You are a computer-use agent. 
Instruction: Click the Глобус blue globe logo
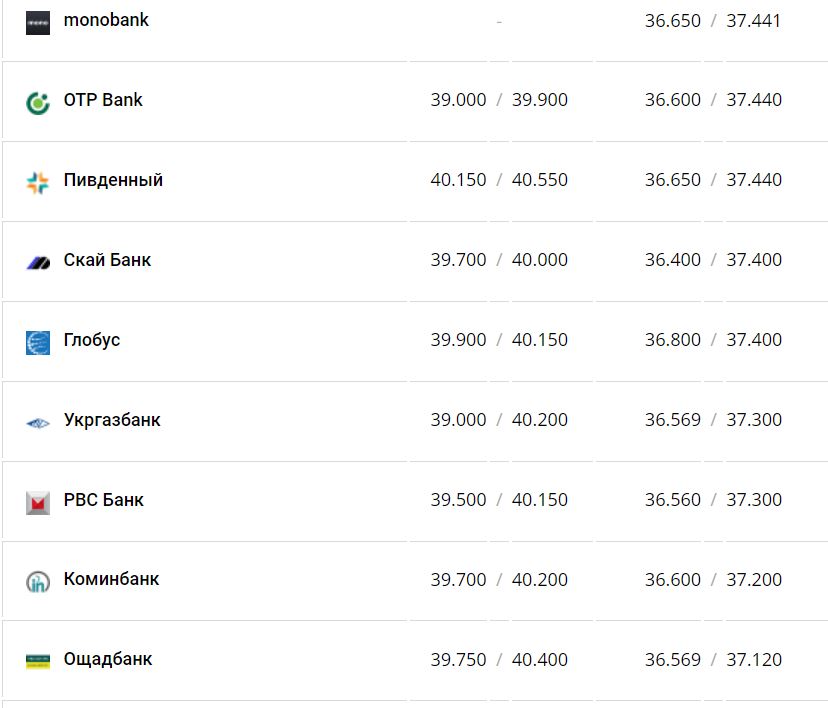pos(38,342)
